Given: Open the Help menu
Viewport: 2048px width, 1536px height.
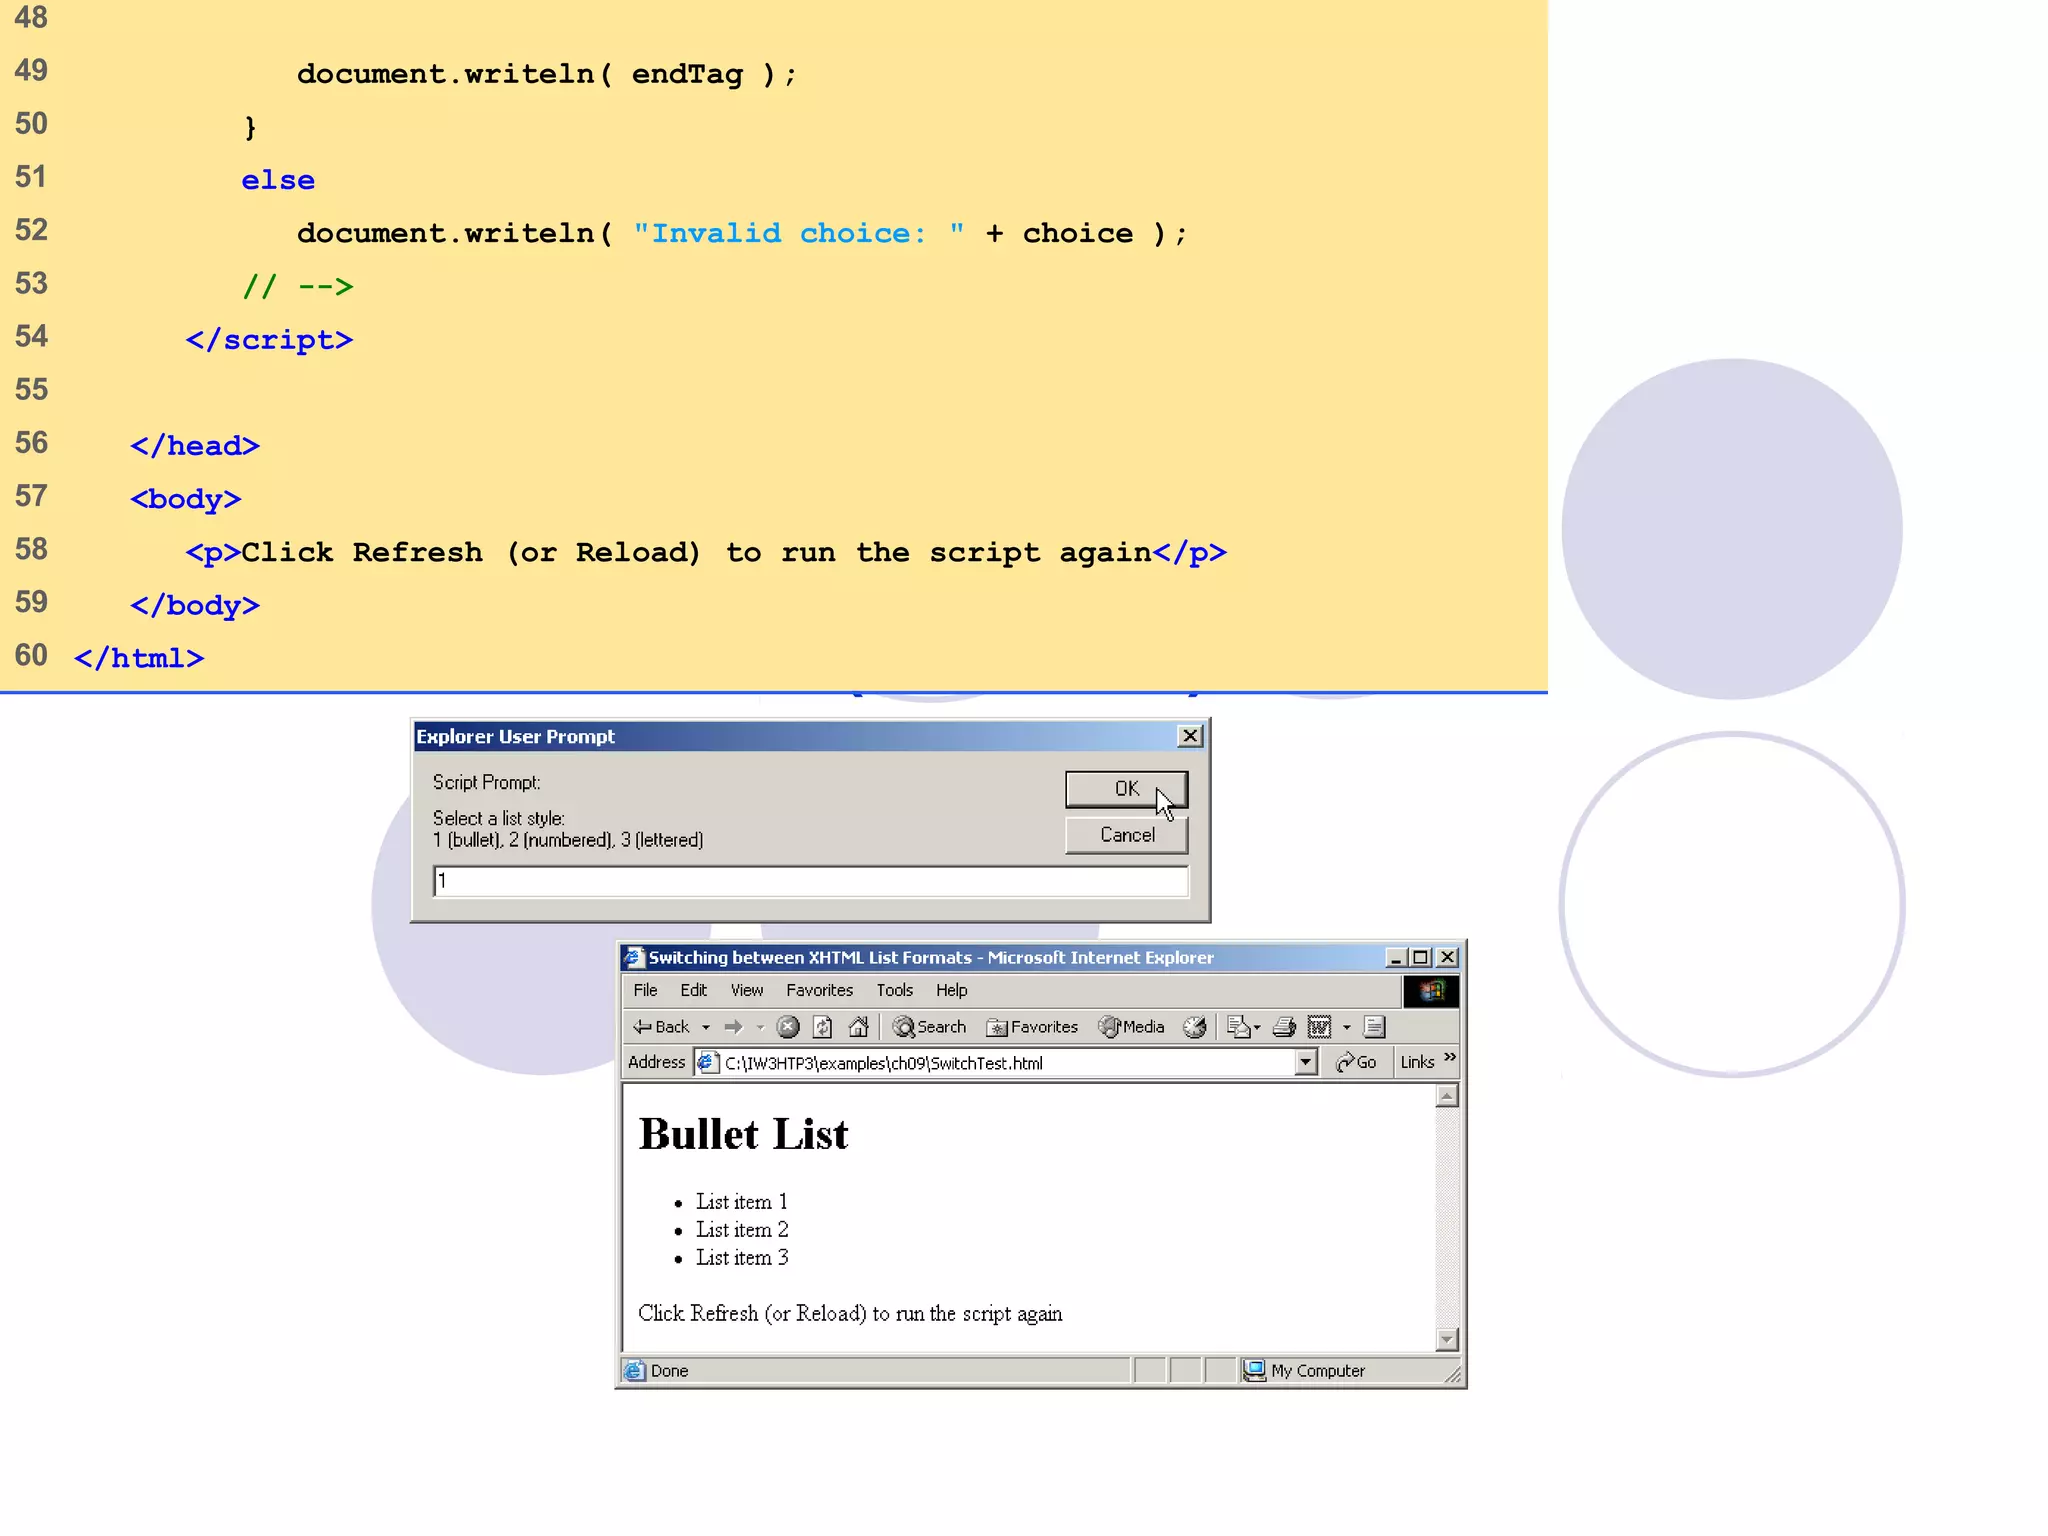Looking at the screenshot, I should click(952, 990).
